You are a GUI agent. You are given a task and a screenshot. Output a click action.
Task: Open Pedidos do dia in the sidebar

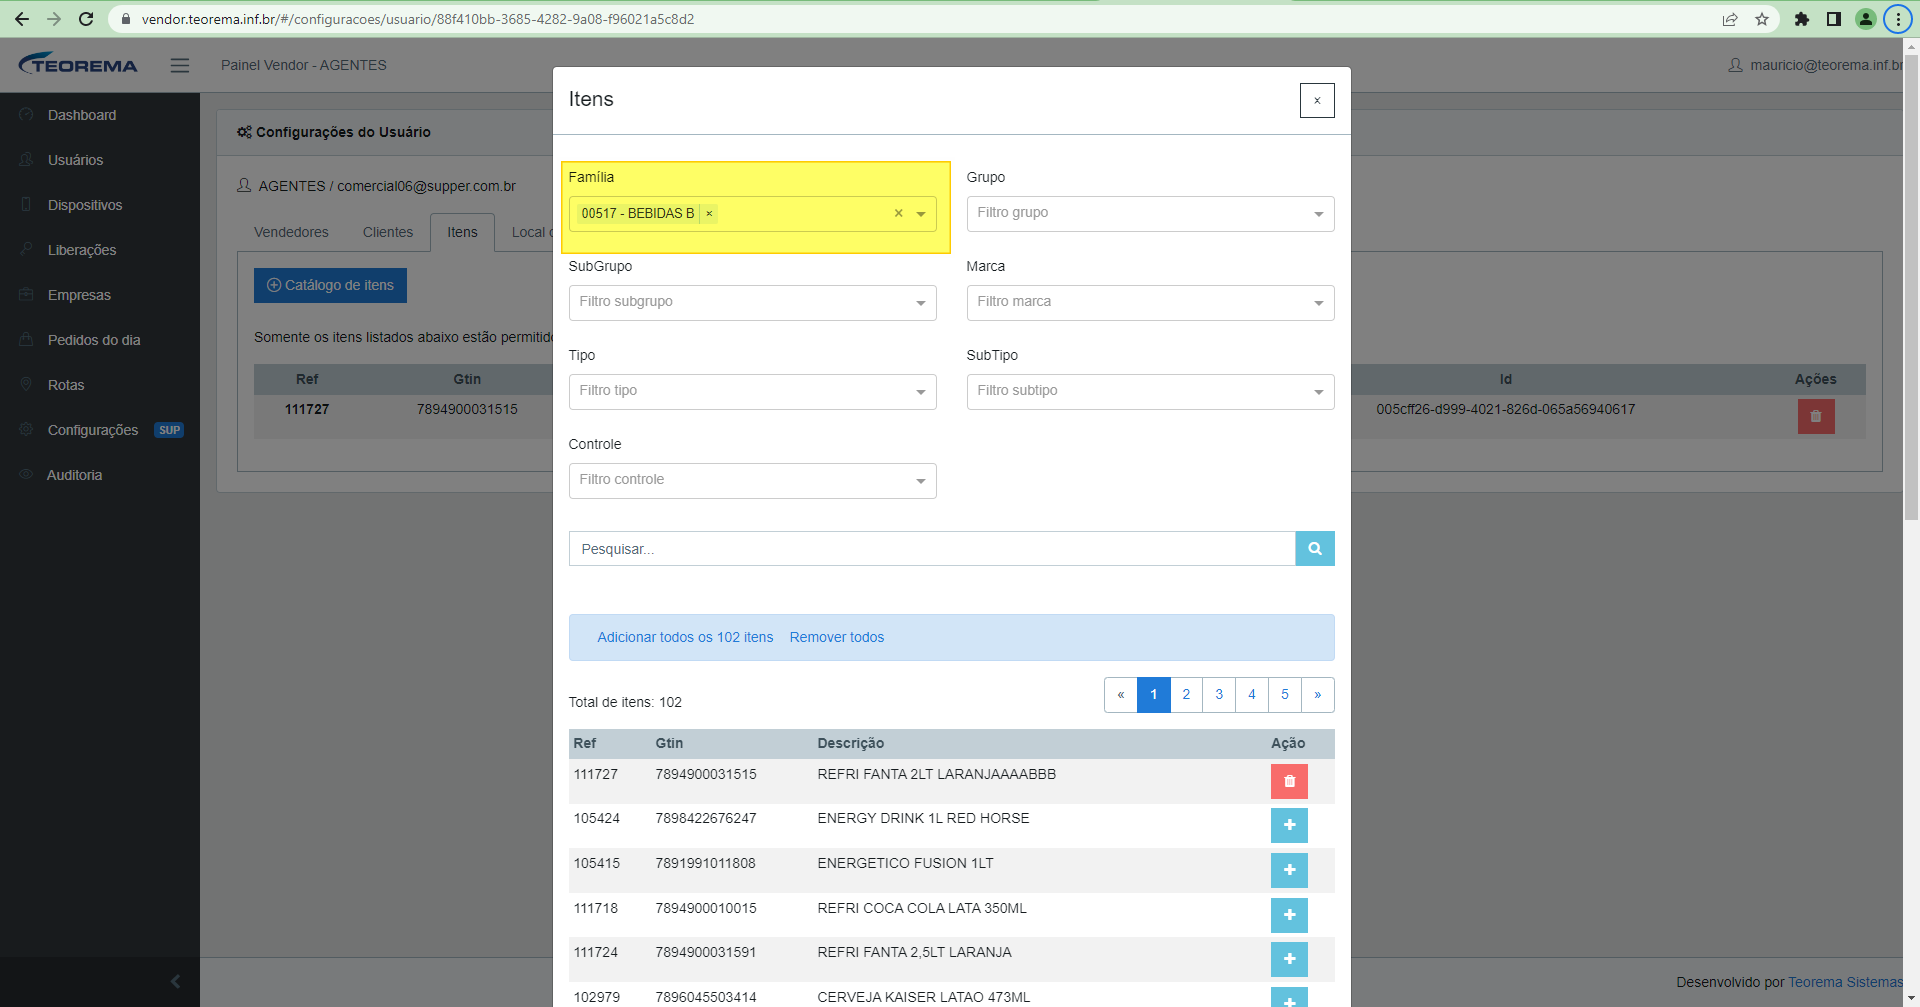(x=94, y=340)
